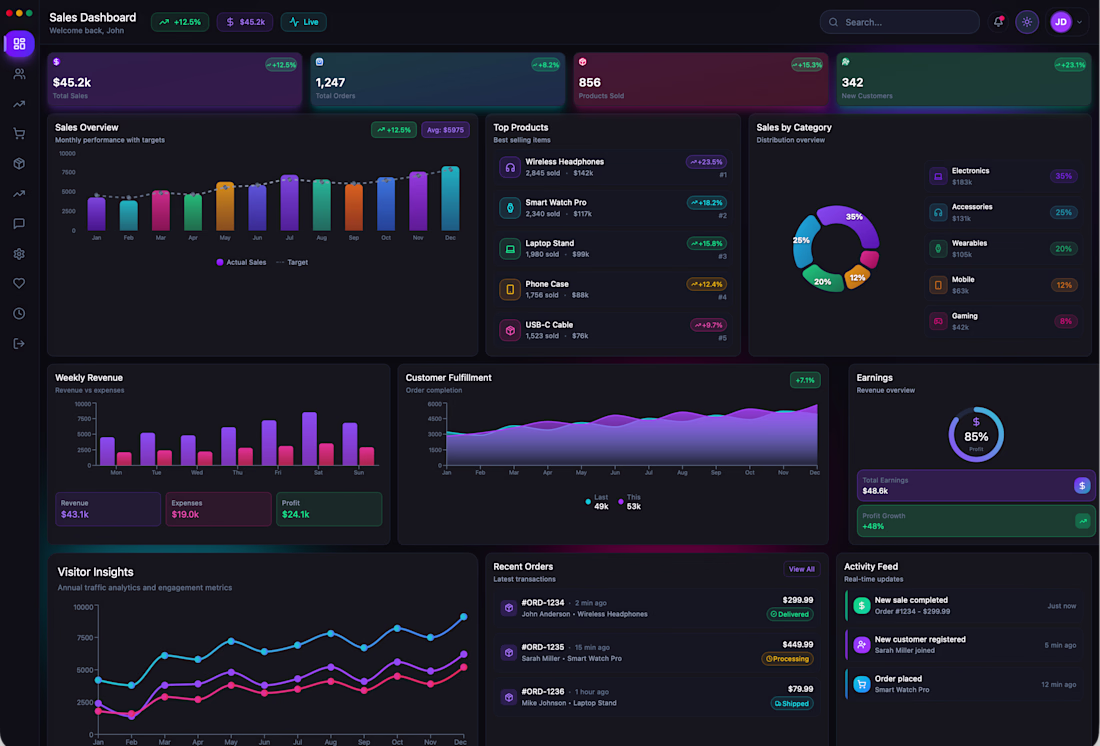Viewport: 1100px width, 746px height.
Task: Open the Wireless Headphones product row
Action: click(x=613, y=167)
